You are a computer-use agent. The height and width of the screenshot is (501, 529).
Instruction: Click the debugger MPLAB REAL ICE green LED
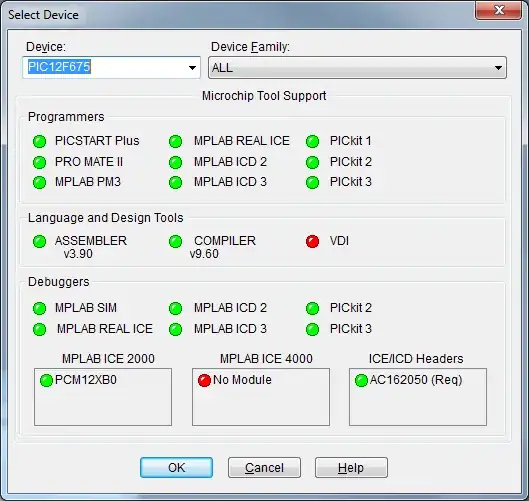click(39, 329)
